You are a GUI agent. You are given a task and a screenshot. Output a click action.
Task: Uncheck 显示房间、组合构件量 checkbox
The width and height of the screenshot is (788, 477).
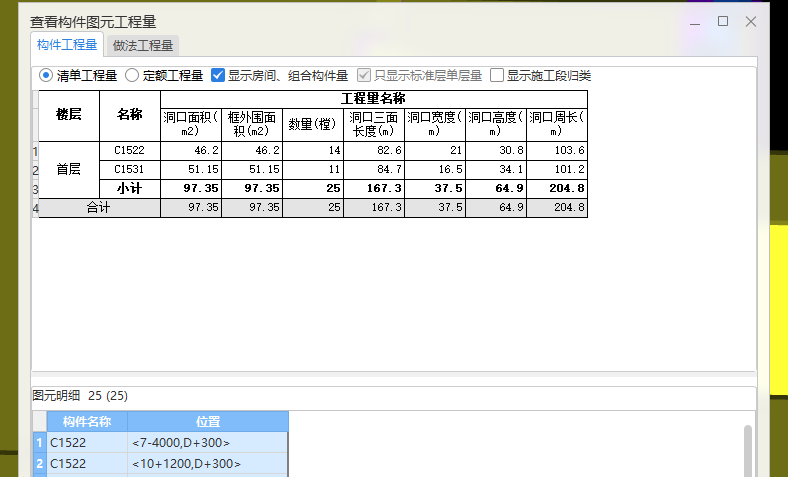coord(218,75)
